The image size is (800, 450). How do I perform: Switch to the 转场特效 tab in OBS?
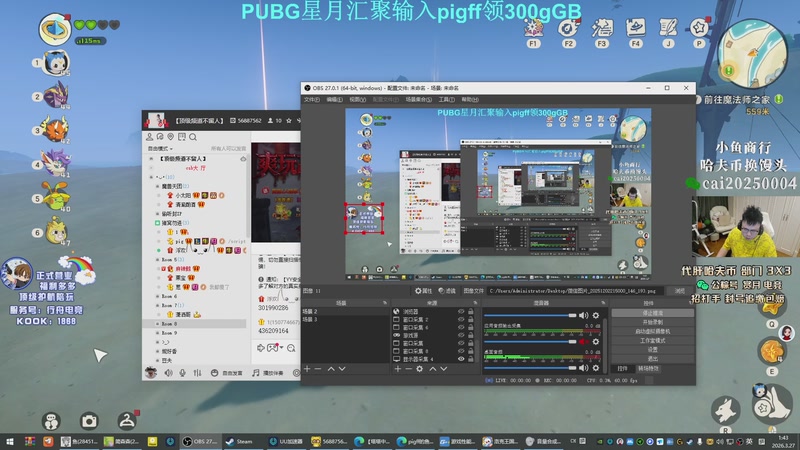tap(648, 368)
